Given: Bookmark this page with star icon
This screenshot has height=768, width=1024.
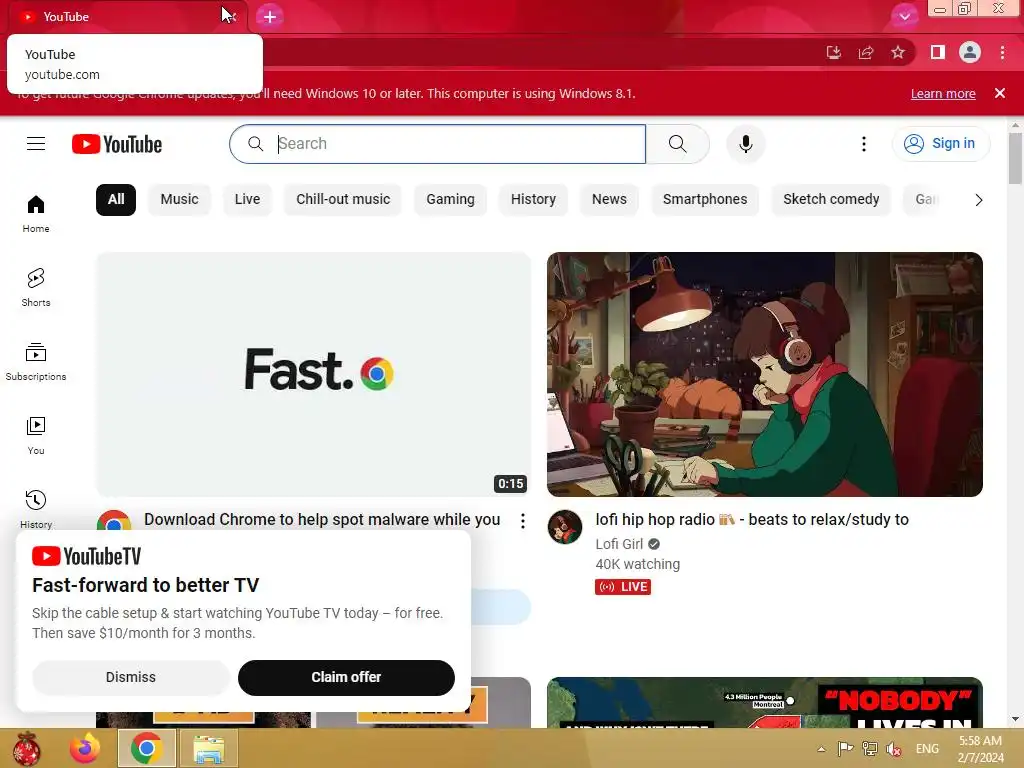Looking at the screenshot, I should click(x=898, y=52).
